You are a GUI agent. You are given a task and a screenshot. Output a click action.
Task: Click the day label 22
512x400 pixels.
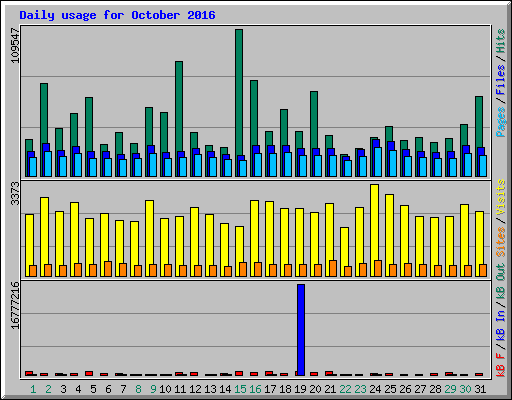(x=345, y=389)
